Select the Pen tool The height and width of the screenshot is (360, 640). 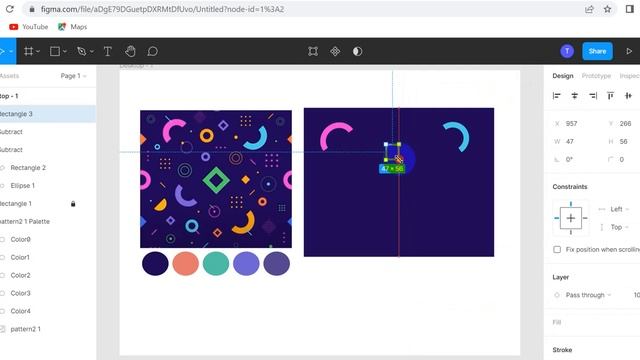point(82,51)
